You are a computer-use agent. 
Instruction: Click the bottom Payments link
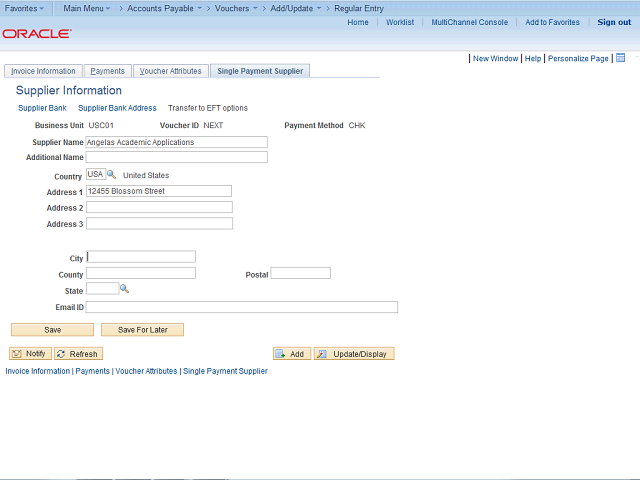(93, 371)
